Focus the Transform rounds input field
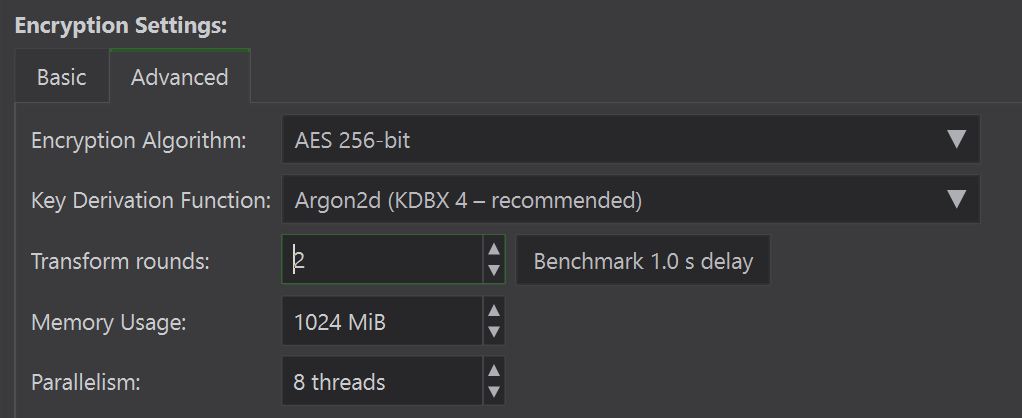 [x=382, y=261]
